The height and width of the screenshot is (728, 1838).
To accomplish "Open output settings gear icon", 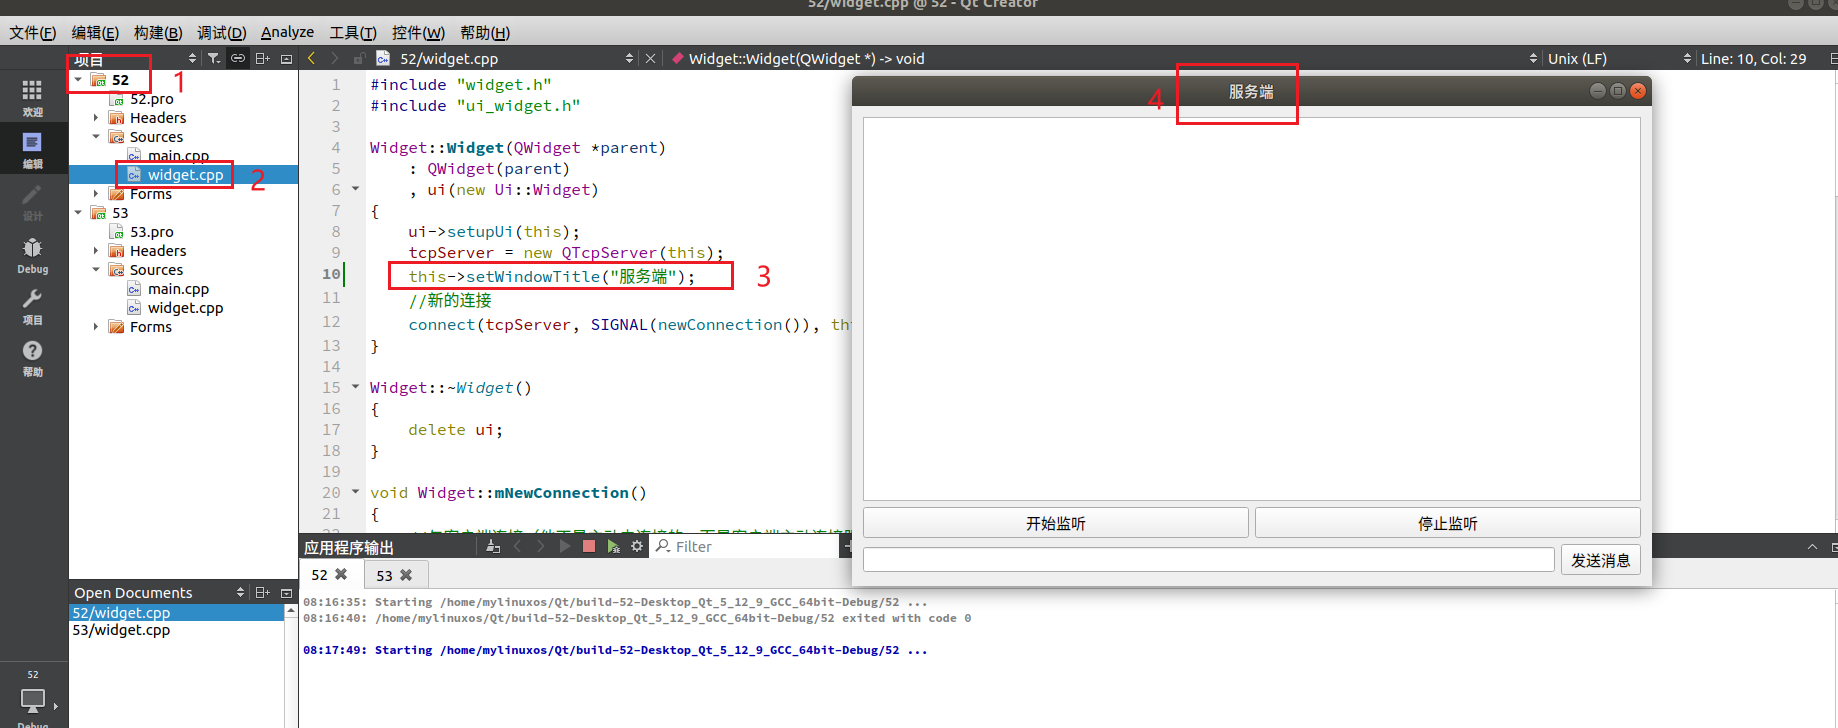I will point(637,546).
